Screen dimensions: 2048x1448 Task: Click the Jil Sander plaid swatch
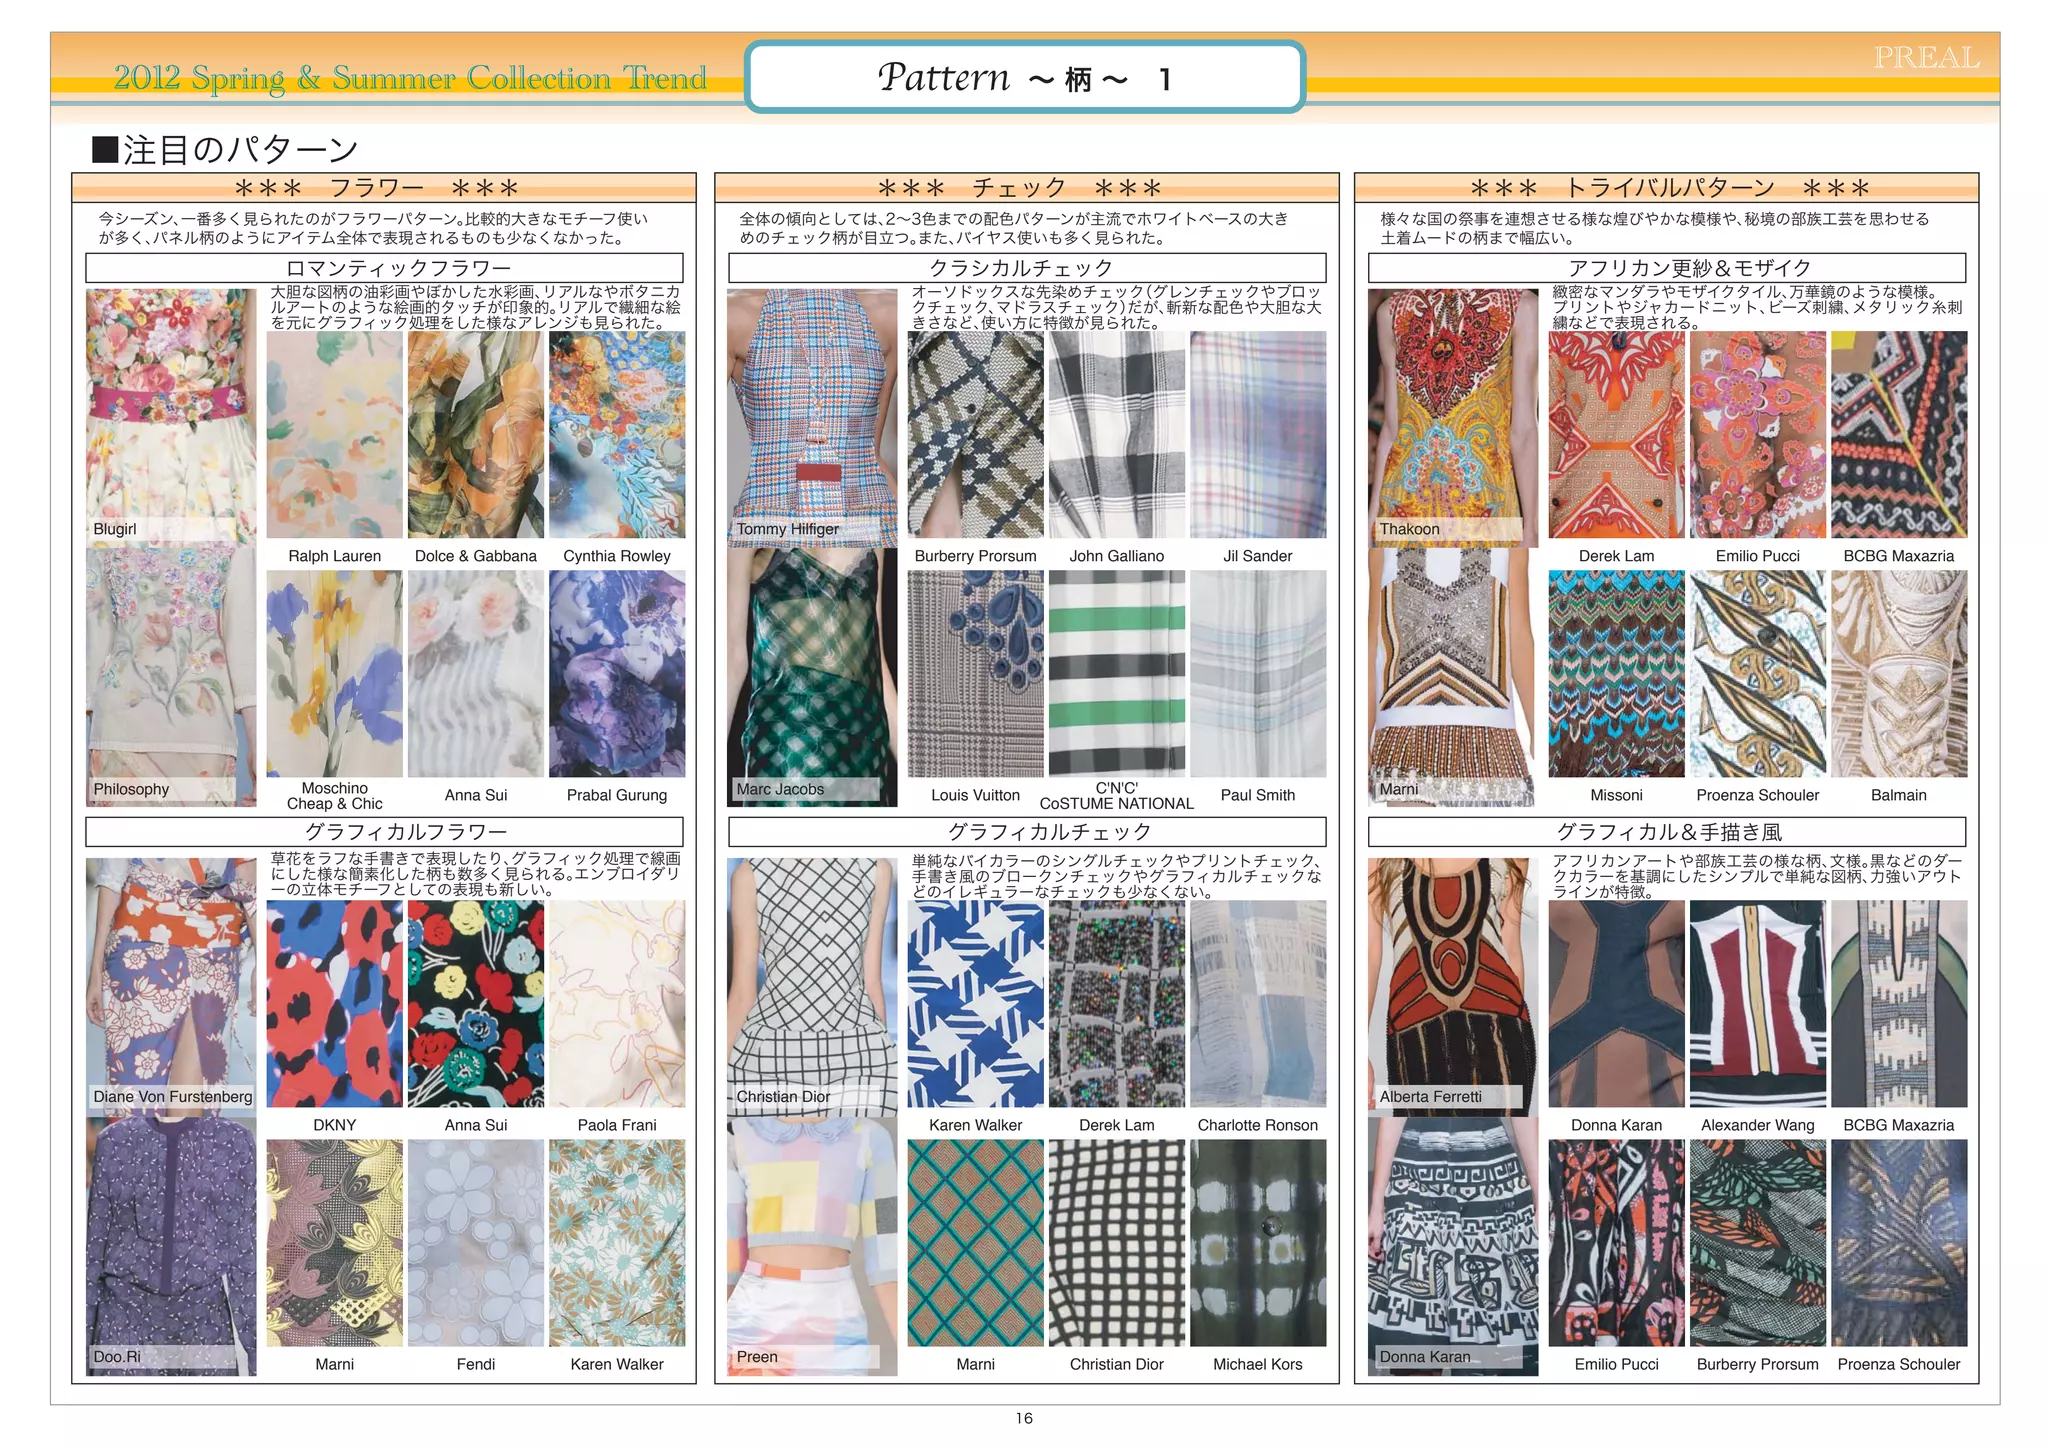point(1258,435)
